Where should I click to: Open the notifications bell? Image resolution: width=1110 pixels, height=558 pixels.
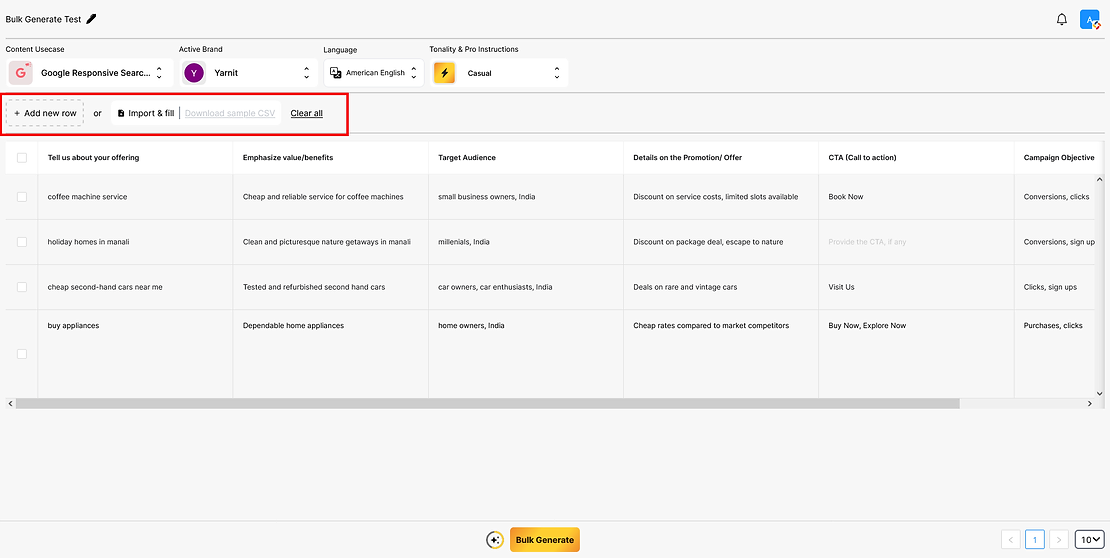[1061, 20]
